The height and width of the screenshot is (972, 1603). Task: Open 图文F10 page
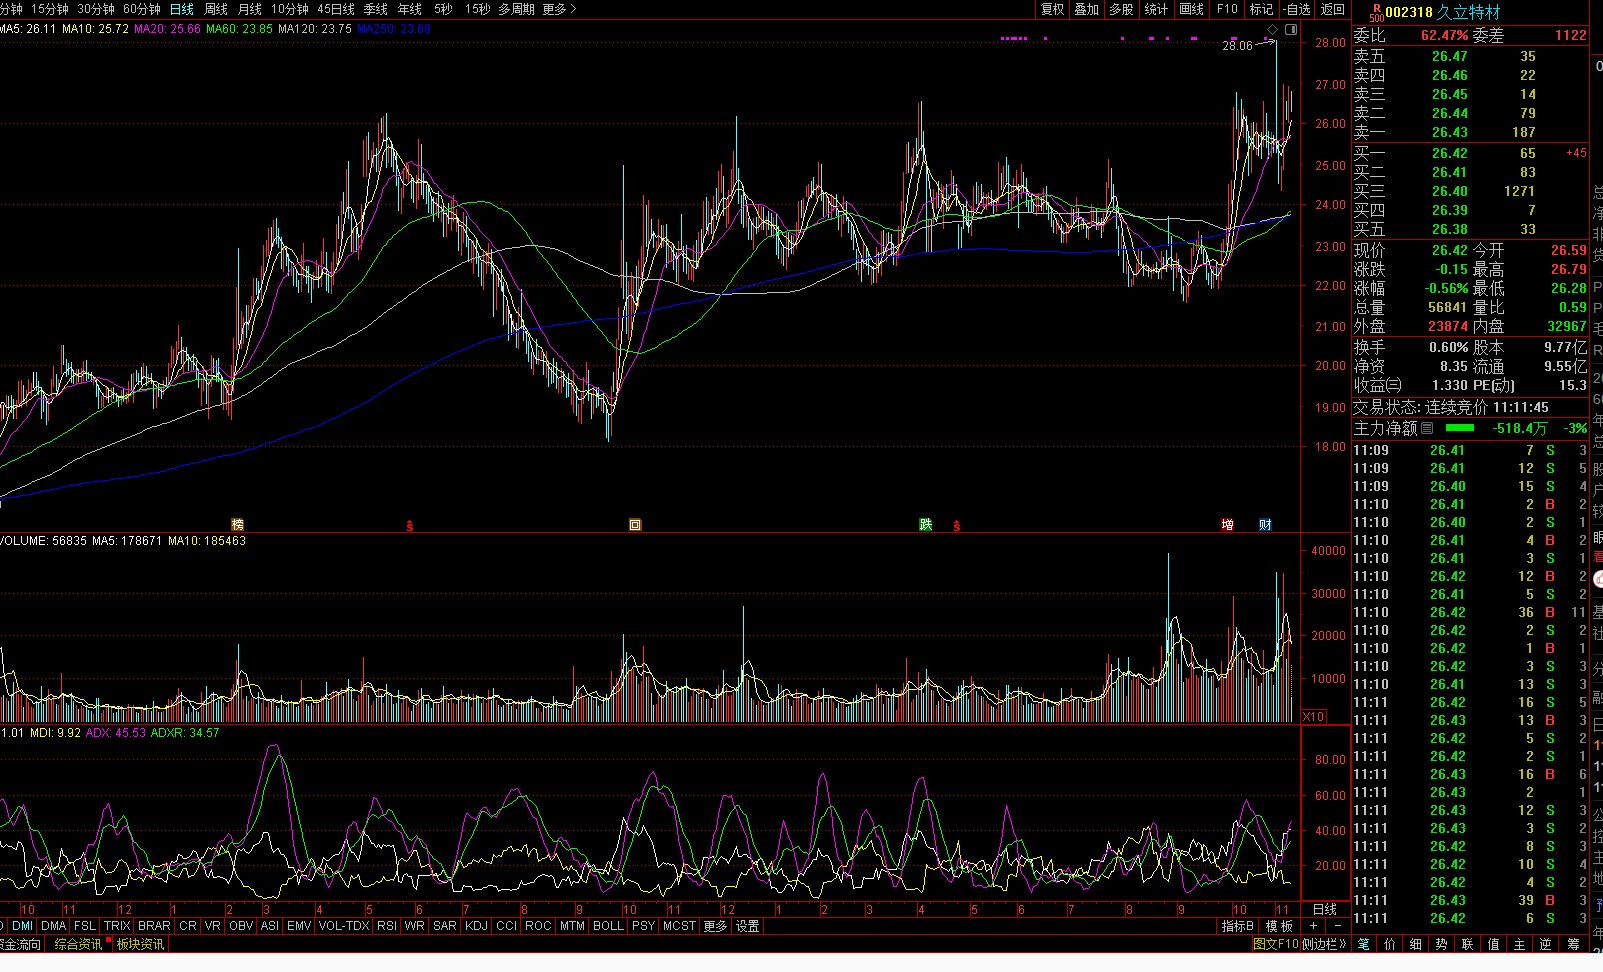click(1276, 943)
